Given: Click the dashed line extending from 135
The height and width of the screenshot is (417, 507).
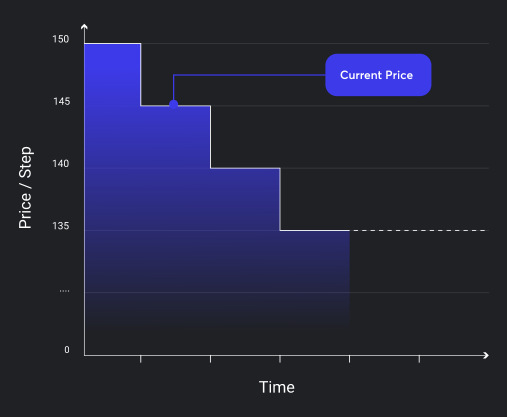Looking at the screenshot, I should pos(419,230).
